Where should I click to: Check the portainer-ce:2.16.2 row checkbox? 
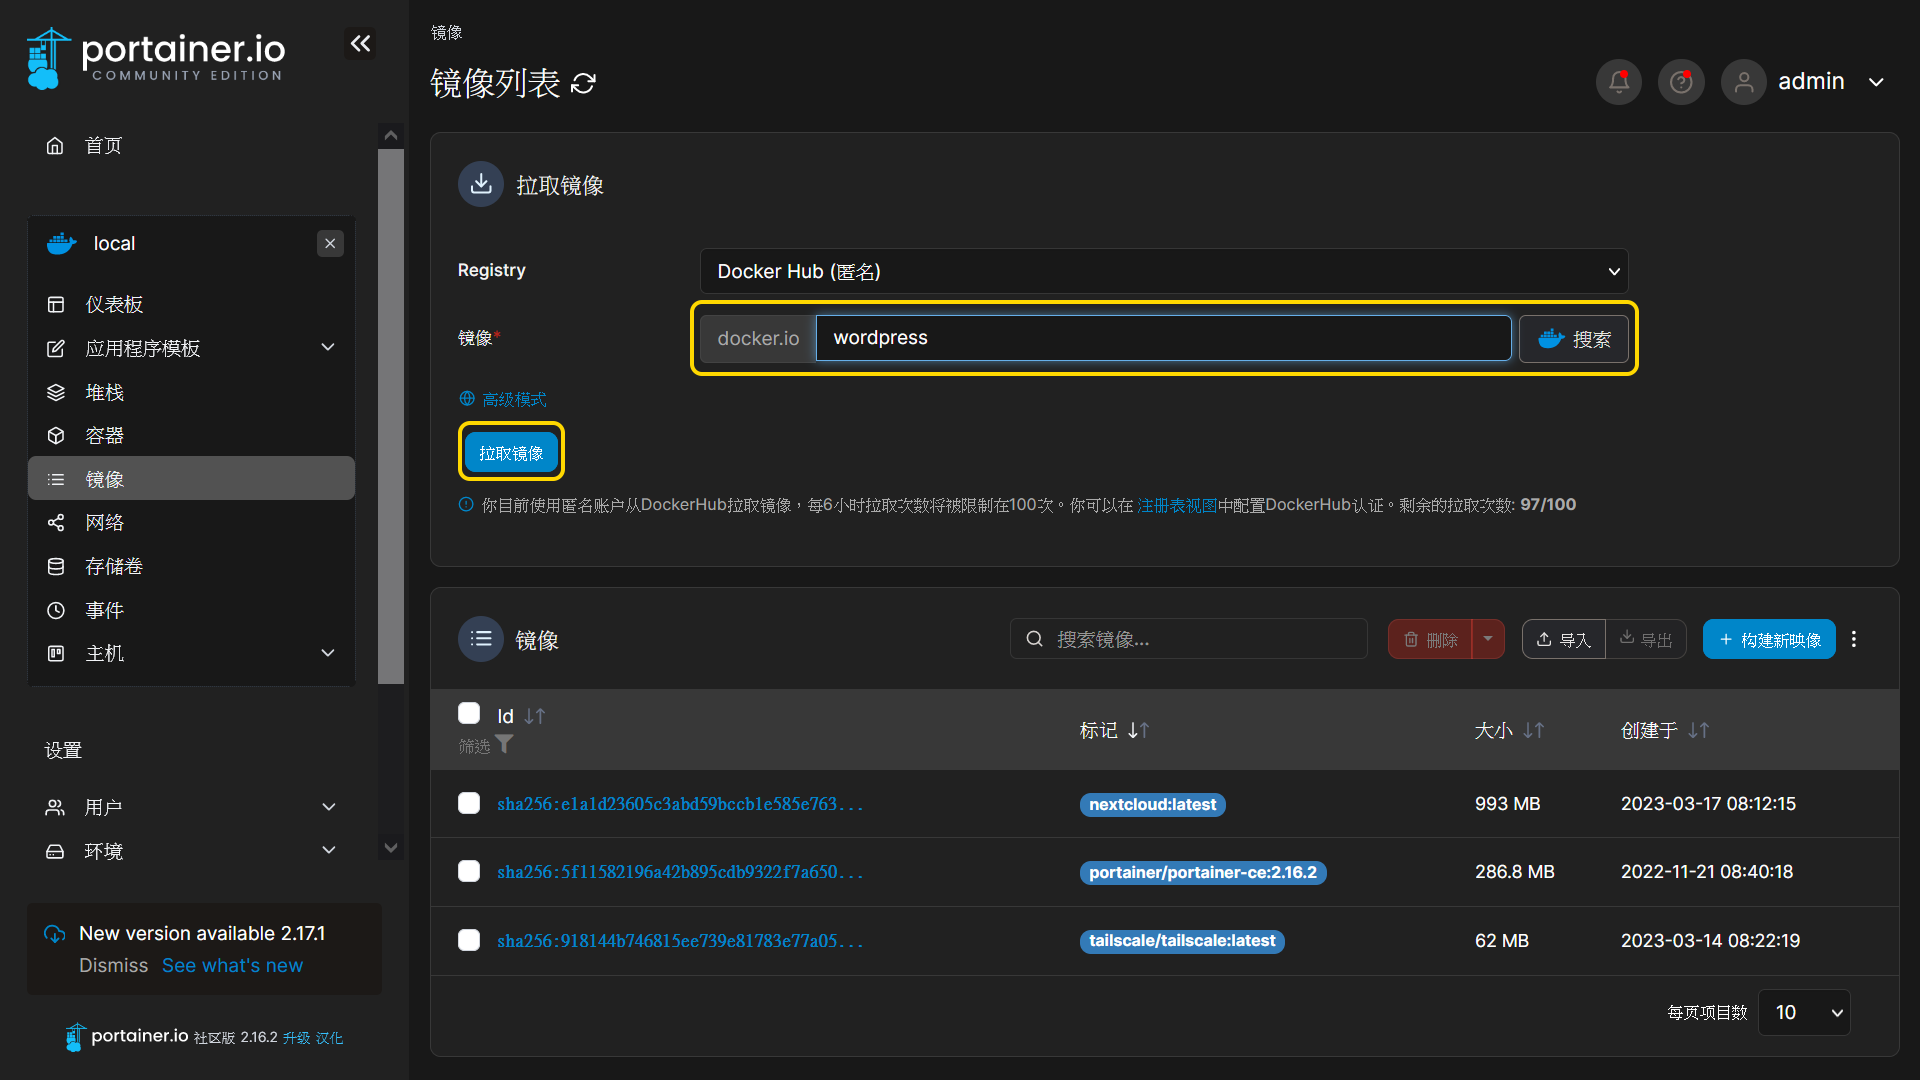tap(469, 871)
